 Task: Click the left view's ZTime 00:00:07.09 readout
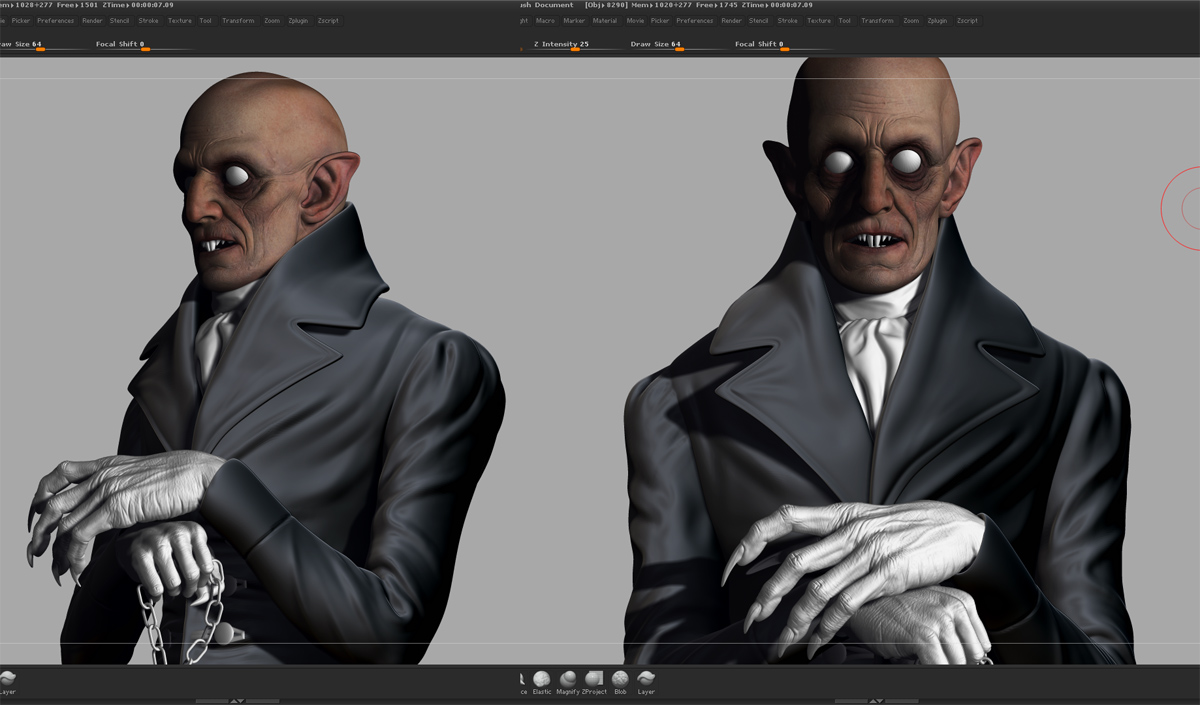(x=137, y=5)
